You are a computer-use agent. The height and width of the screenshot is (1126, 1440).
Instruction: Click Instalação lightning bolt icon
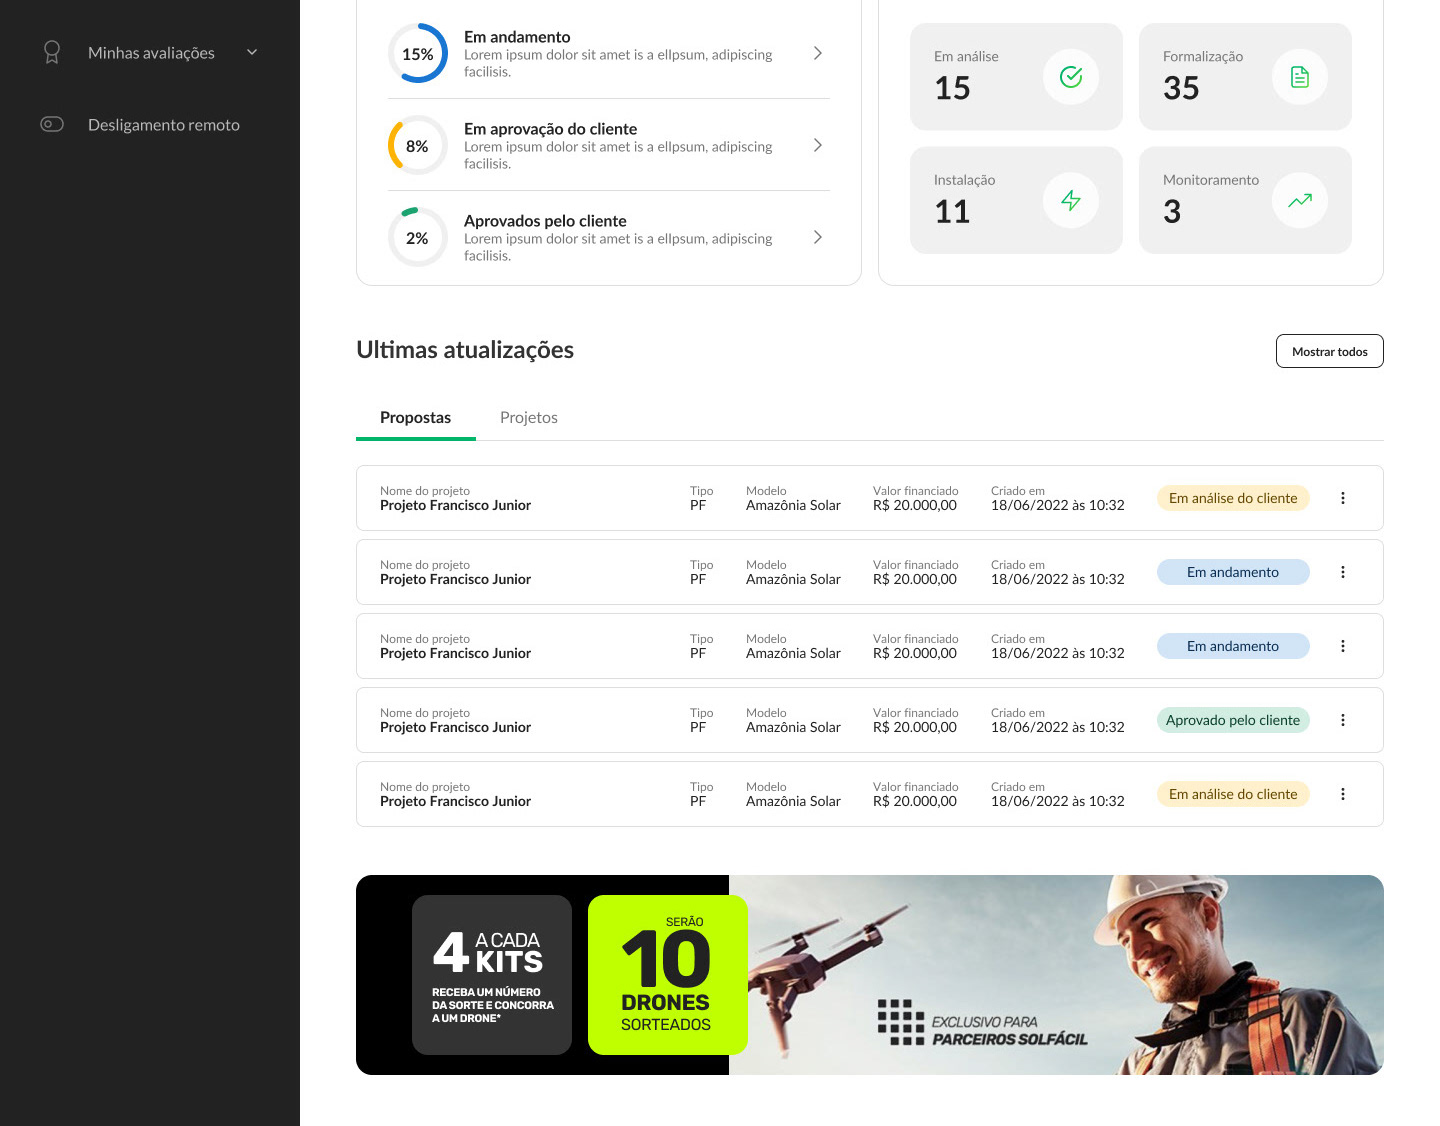[x=1071, y=200]
